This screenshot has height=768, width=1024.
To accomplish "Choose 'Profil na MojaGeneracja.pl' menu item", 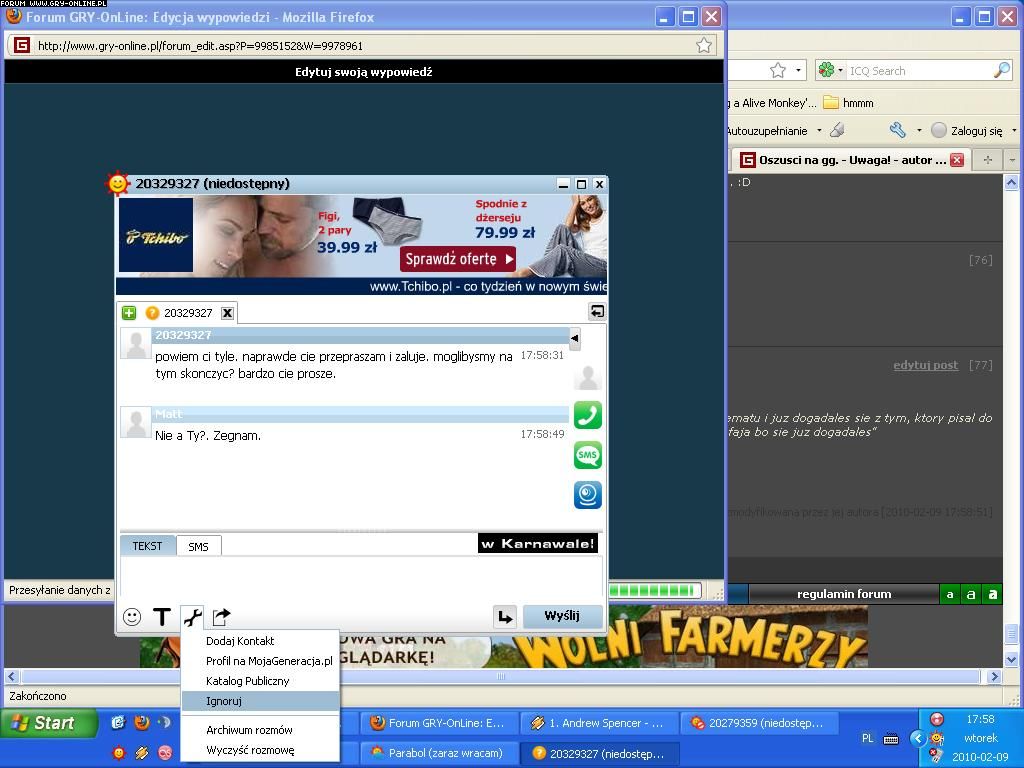I will (260, 661).
